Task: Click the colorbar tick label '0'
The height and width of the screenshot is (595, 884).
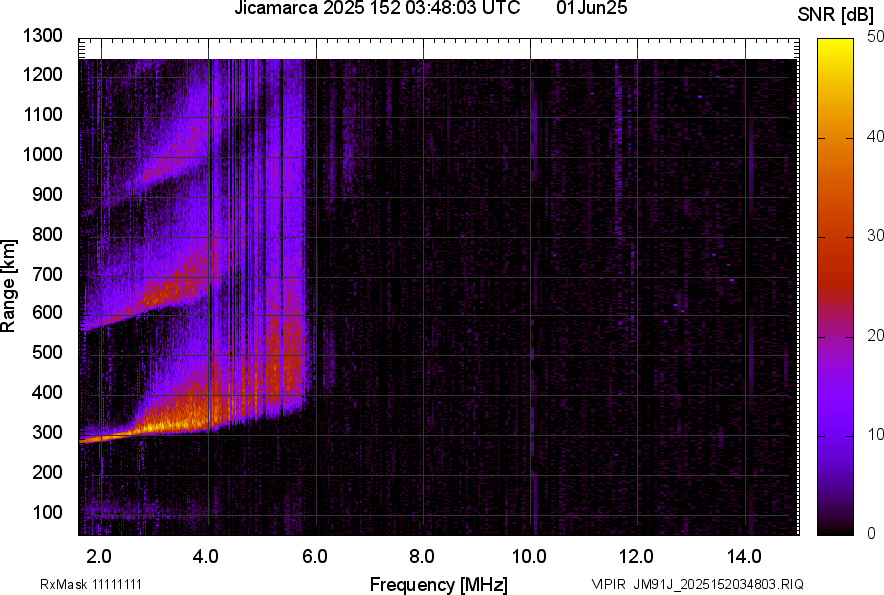Action: pos(872,533)
